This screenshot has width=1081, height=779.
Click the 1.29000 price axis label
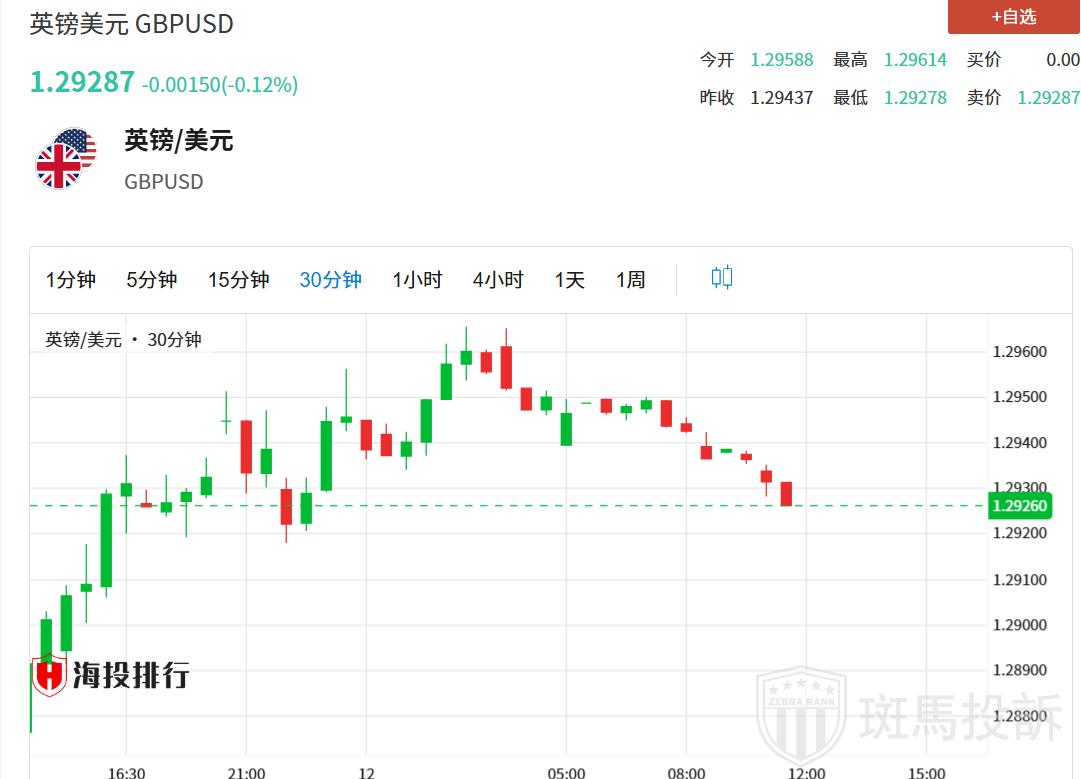pos(1020,625)
